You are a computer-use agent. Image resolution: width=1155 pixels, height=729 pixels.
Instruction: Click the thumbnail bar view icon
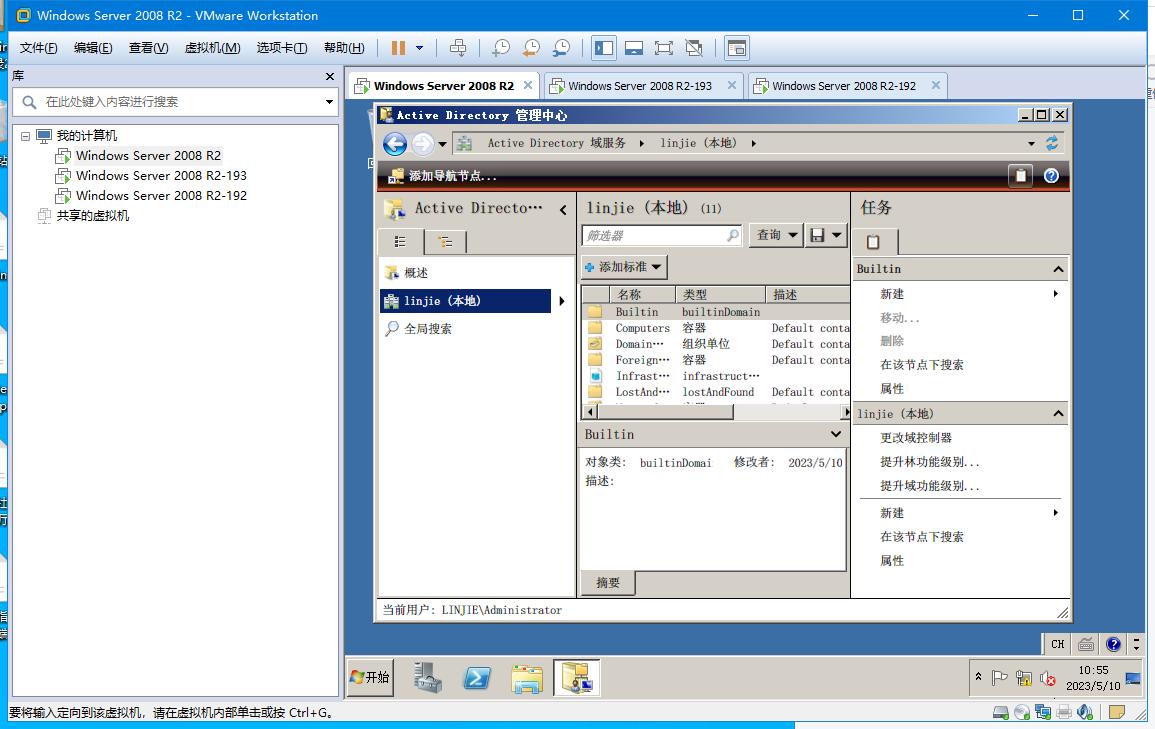click(633, 48)
